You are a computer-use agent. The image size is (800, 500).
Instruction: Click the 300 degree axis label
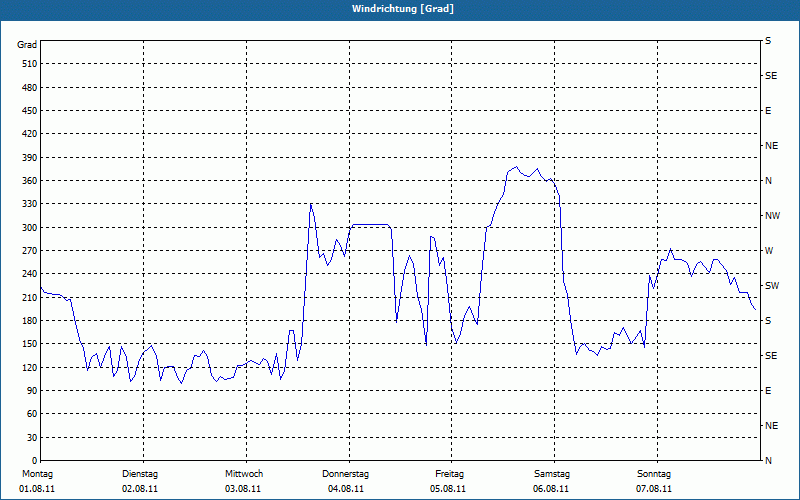[30, 228]
